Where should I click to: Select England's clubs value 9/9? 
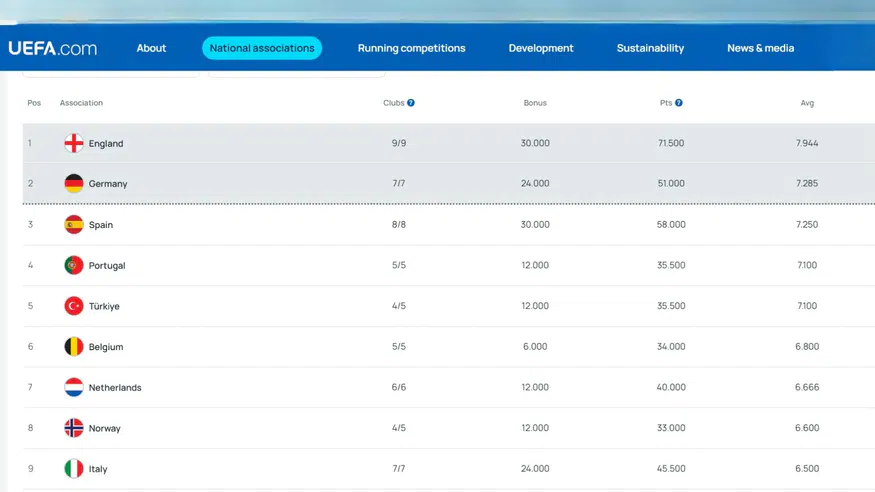tap(398, 143)
